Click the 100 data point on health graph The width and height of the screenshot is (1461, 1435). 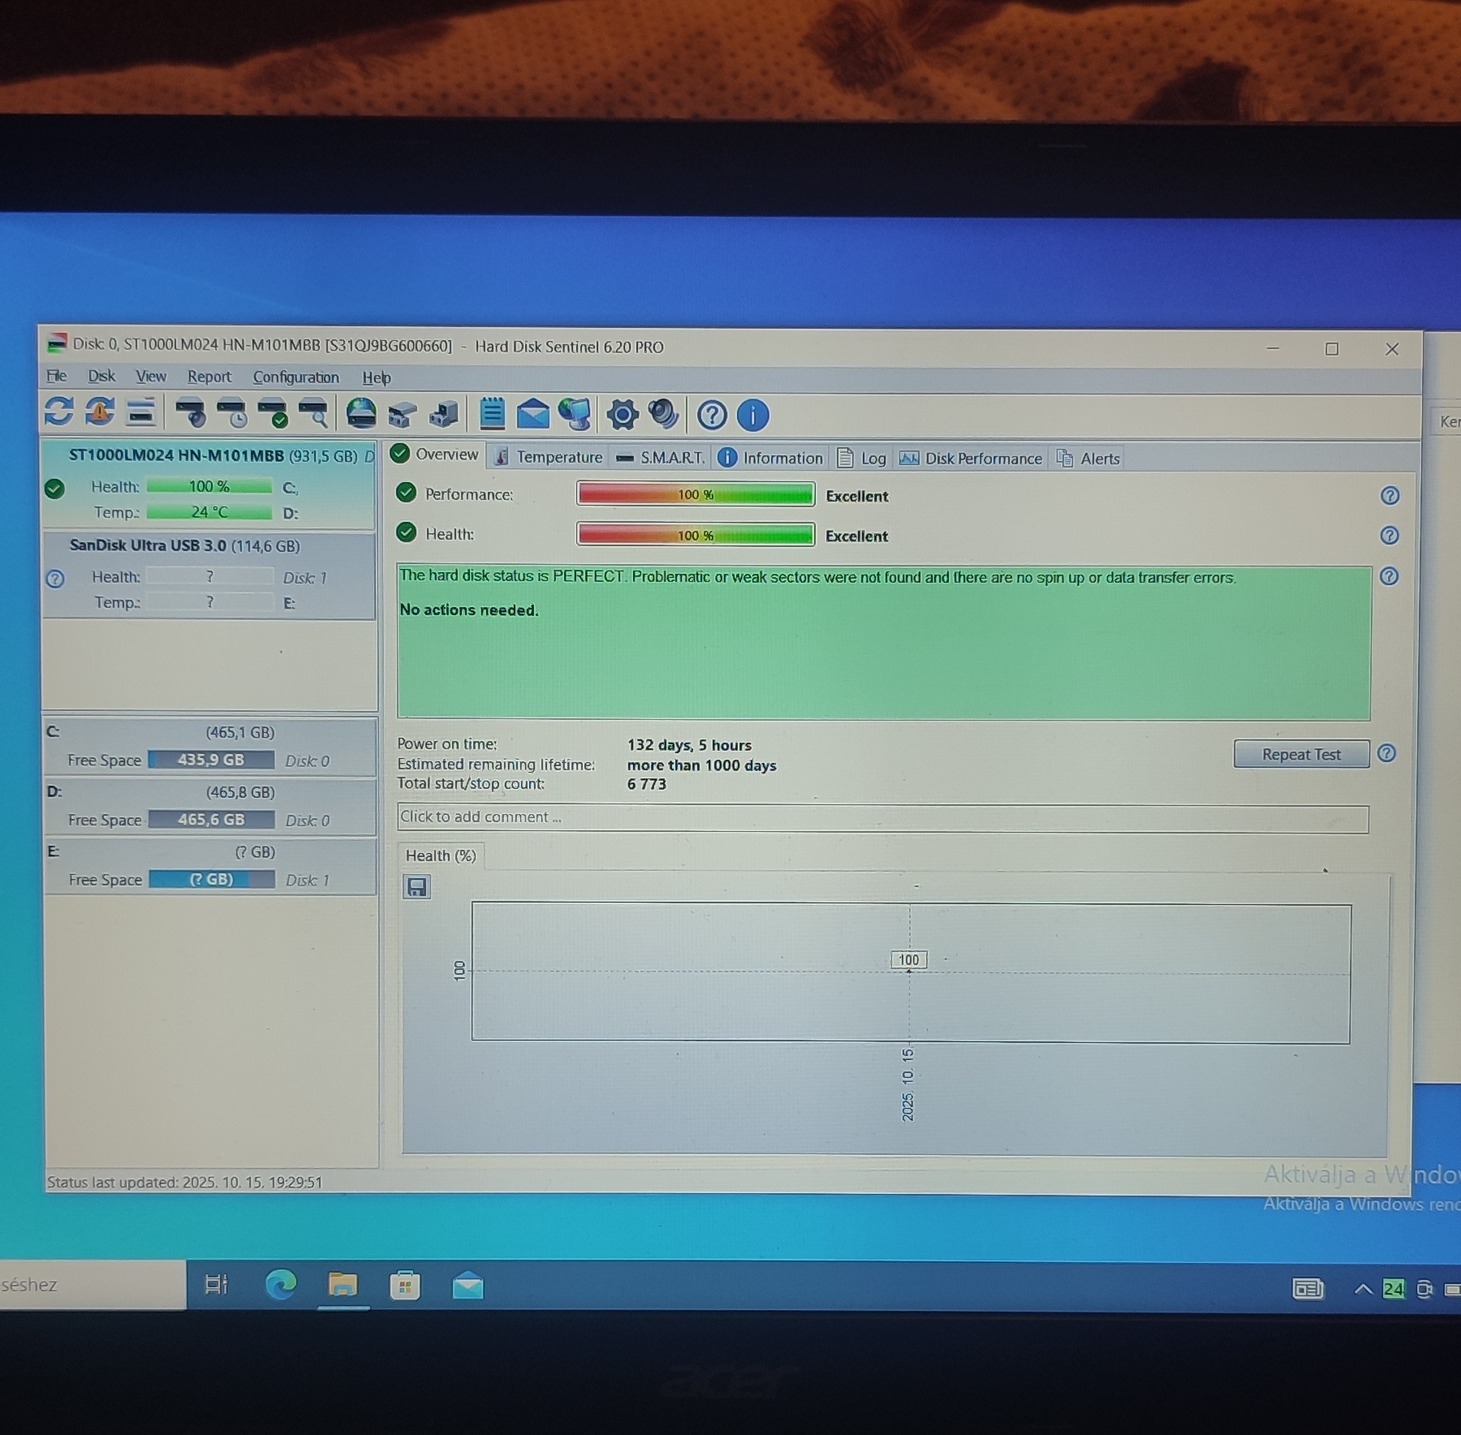908,960
